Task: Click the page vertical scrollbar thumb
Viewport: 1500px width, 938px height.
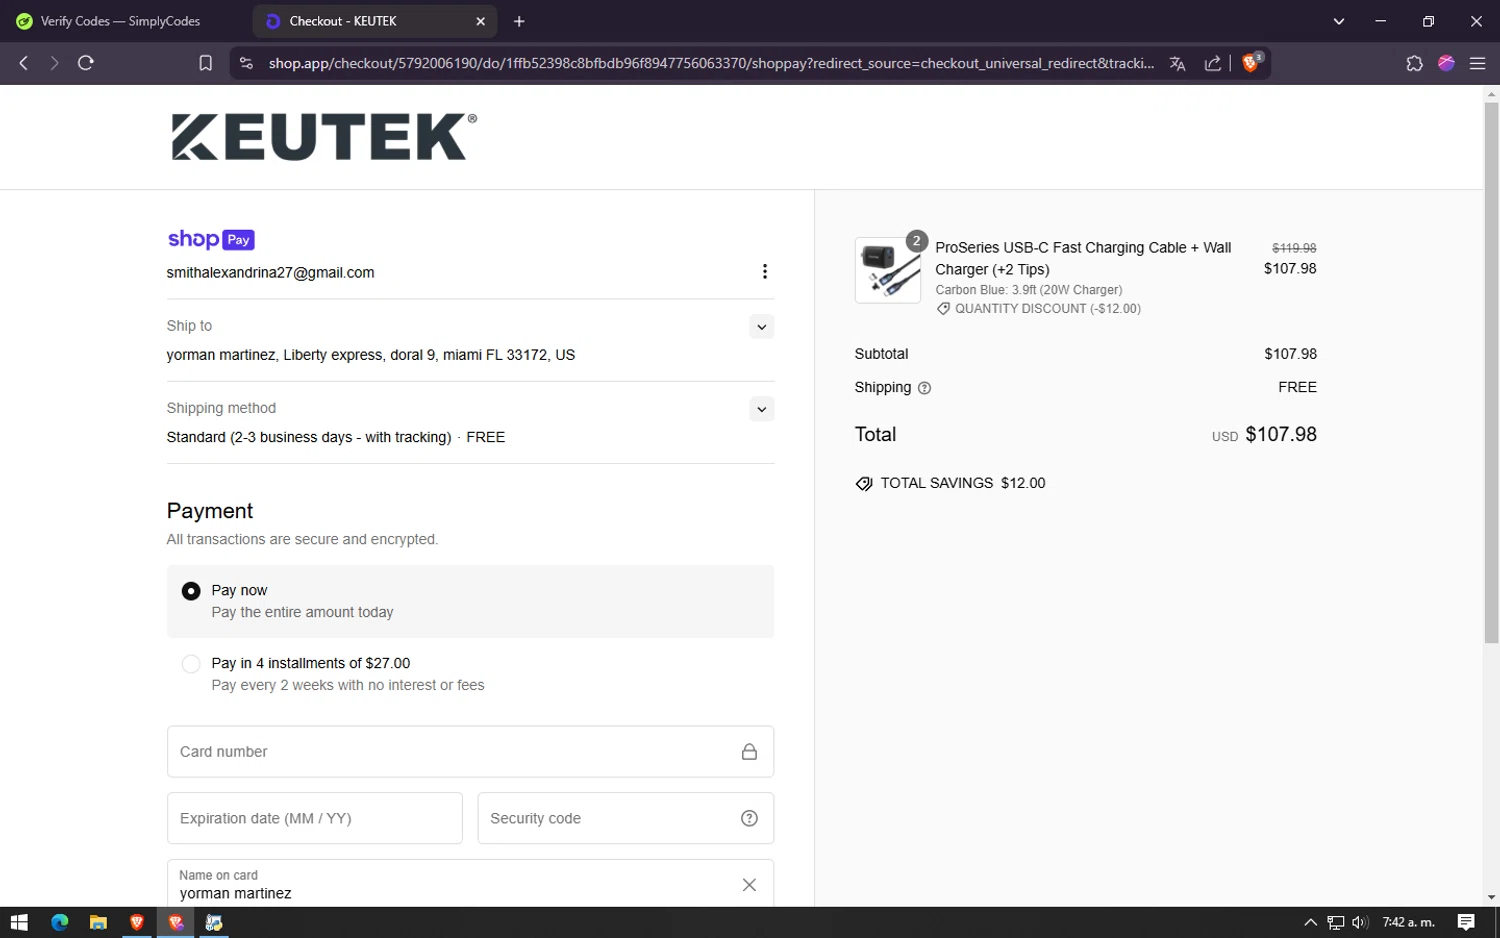Action: (x=1491, y=372)
